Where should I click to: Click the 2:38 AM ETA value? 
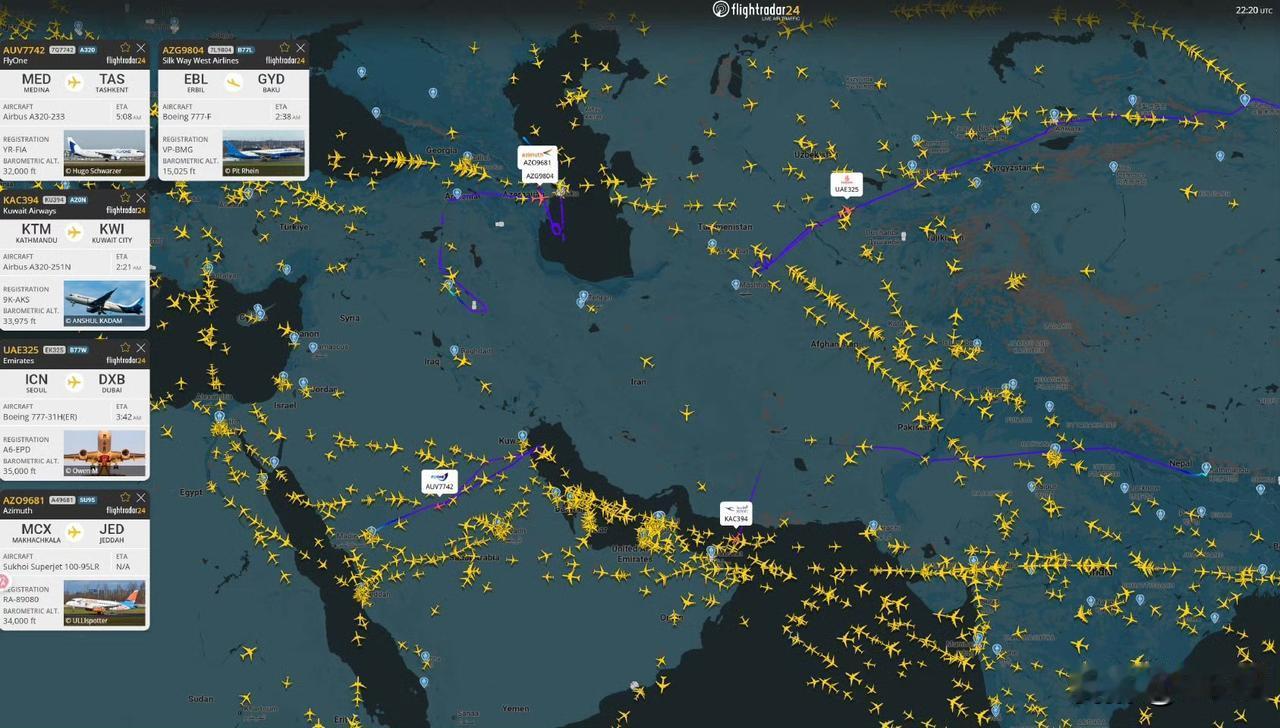[x=288, y=117]
